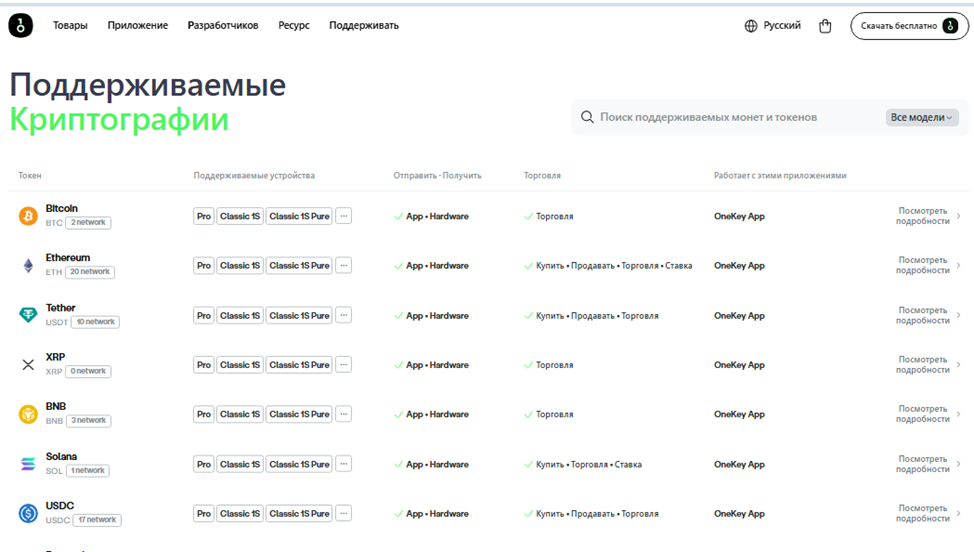The height and width of the screenshot is (552, 974).
Task: Click the OneKey logo in header
Action: (x=21, y=26)
